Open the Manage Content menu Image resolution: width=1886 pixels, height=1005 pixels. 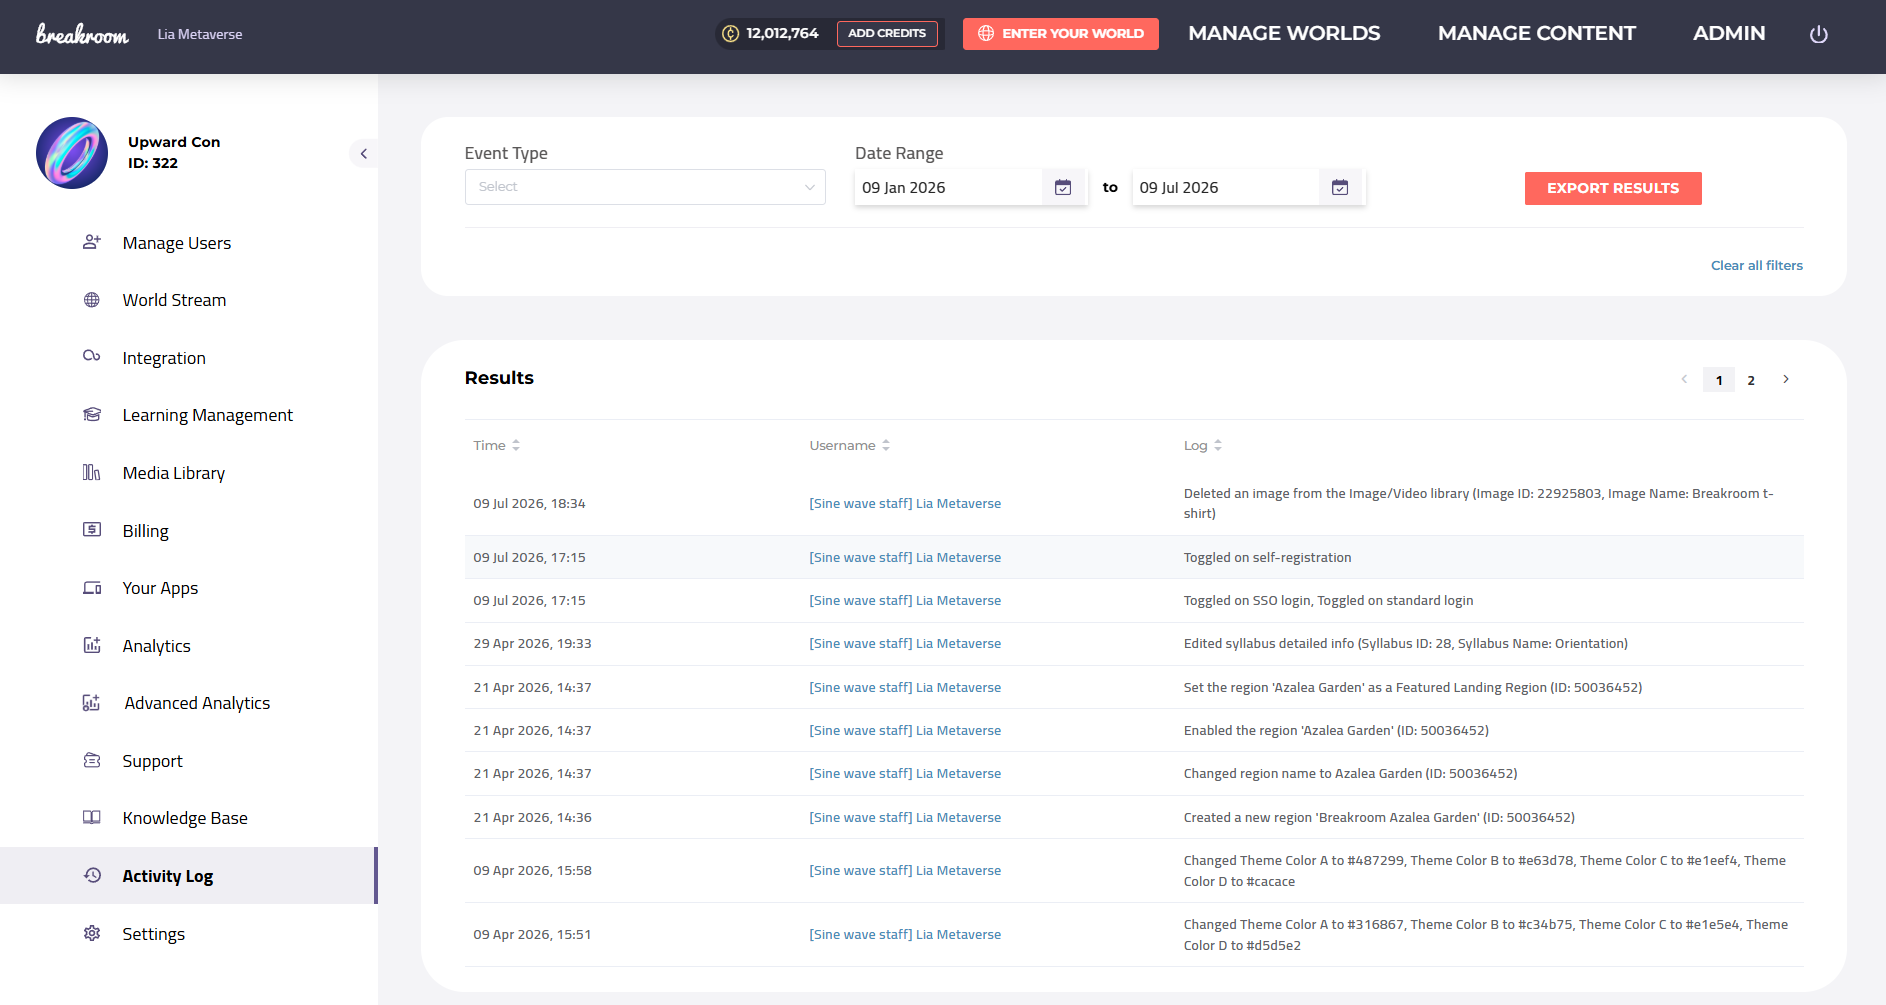coord(1537,33)
